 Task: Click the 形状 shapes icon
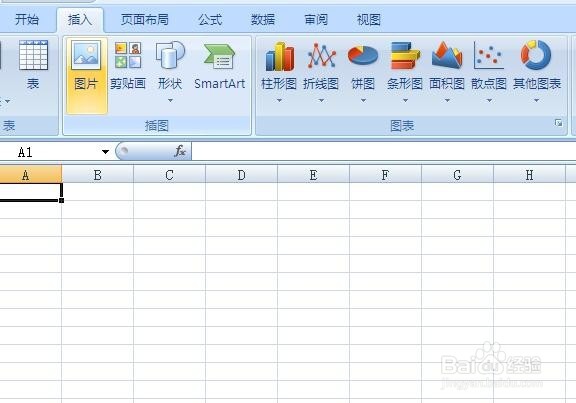[x=170, y=56]
